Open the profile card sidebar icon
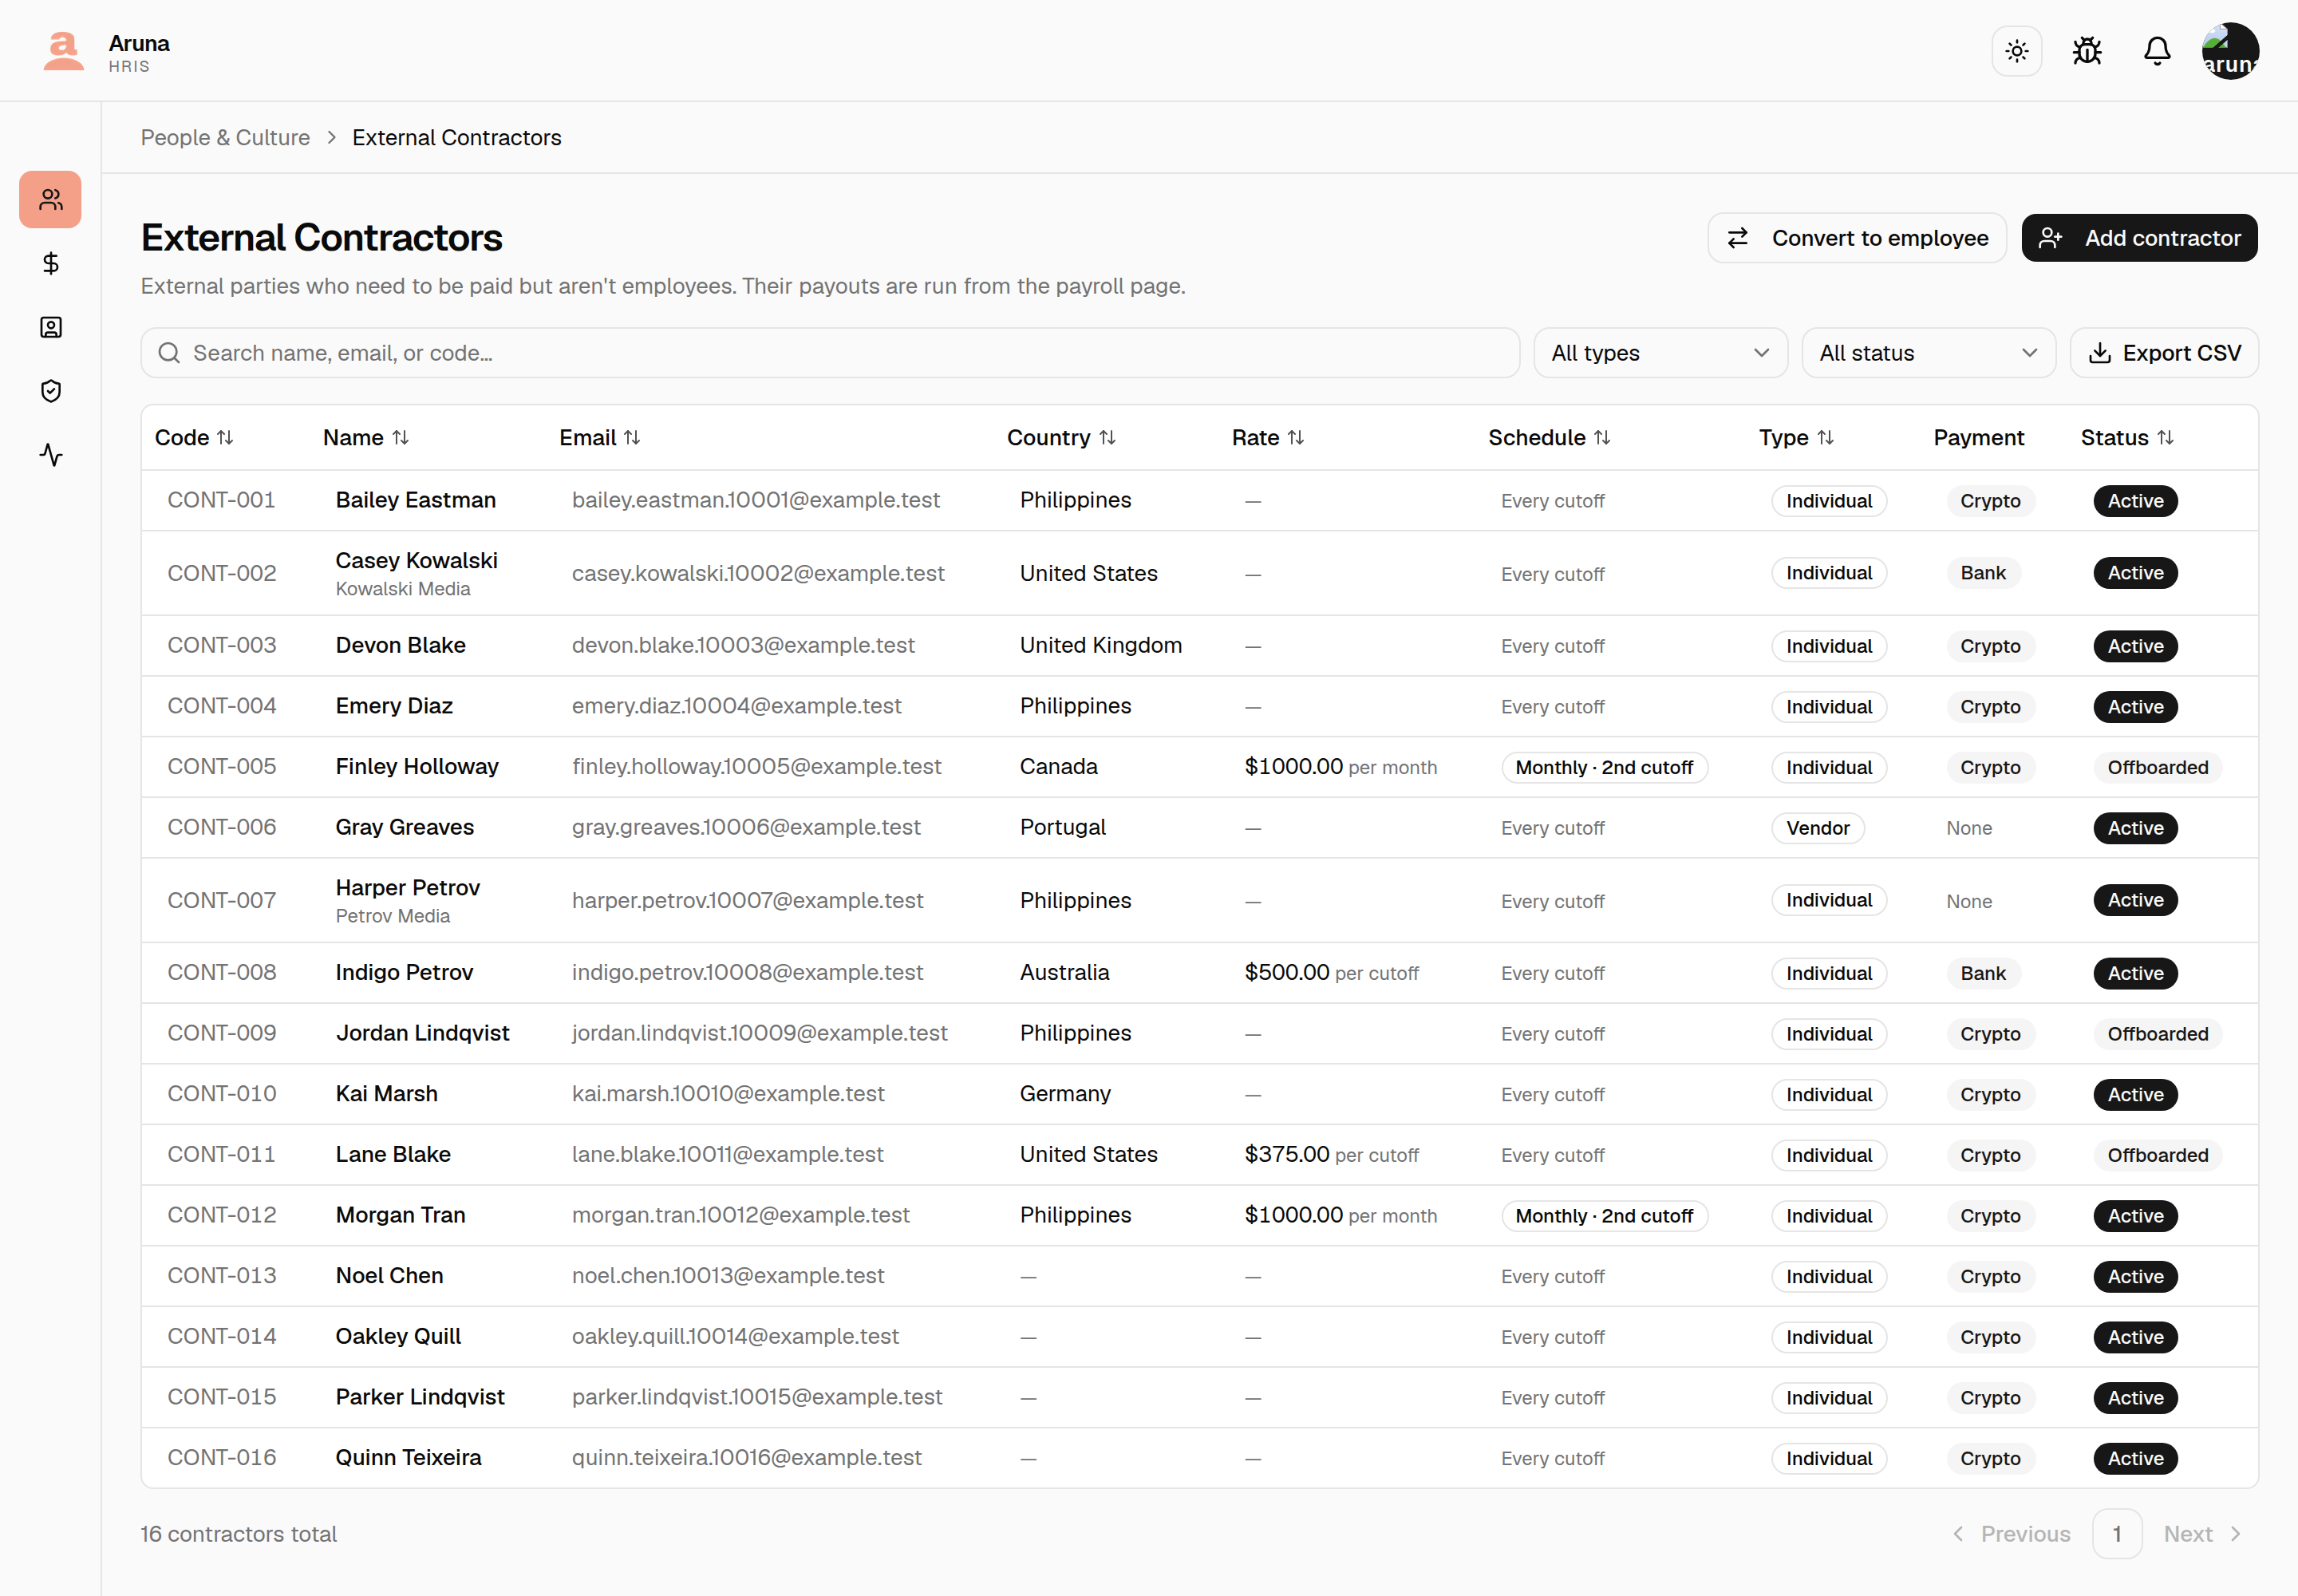Screen dimensions: 2298x1596 [x=51, y=327]
